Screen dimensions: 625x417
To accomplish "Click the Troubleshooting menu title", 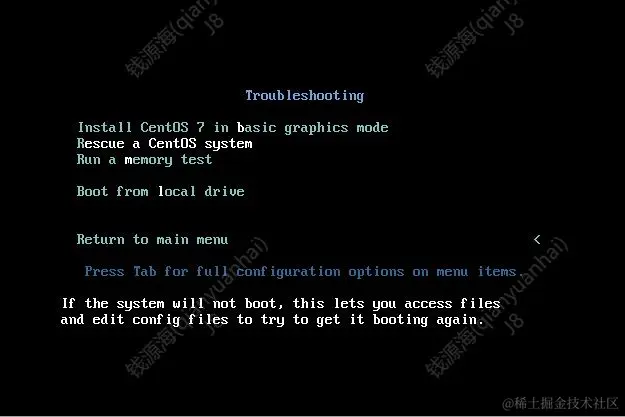I will point(305,96).
